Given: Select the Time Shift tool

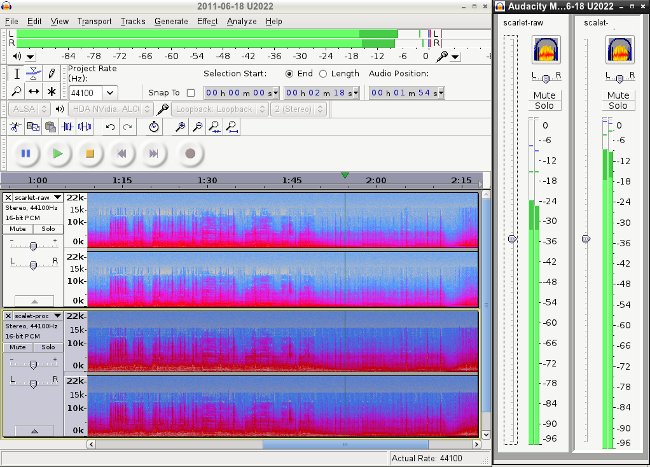Looking at the screenshot, I should (34, 91).
